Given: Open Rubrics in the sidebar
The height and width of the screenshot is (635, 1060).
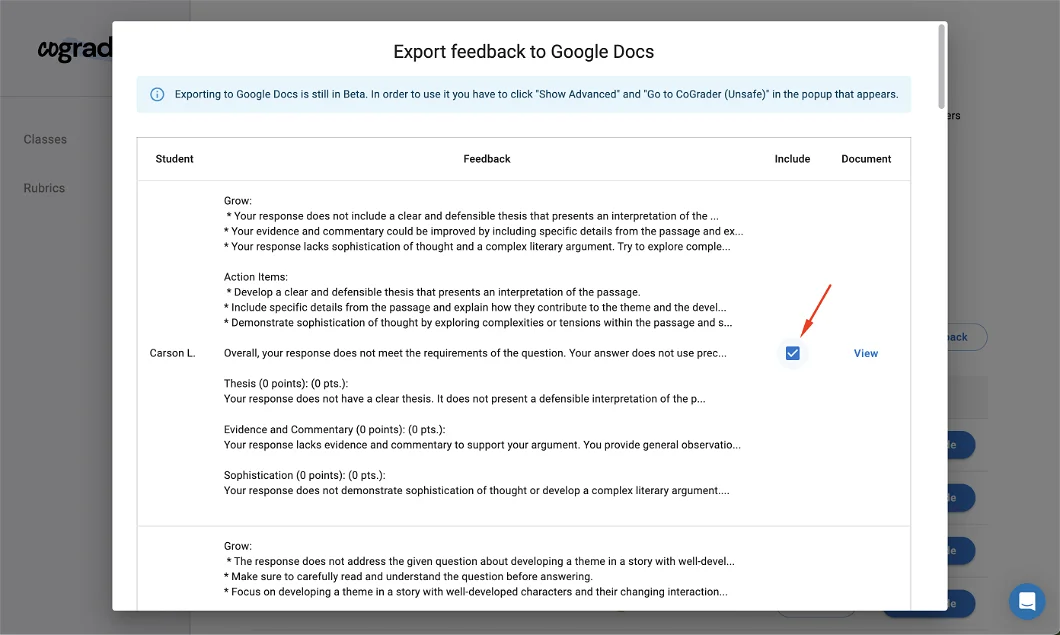Looking at the screenshot, I should [x=44, y=188].
